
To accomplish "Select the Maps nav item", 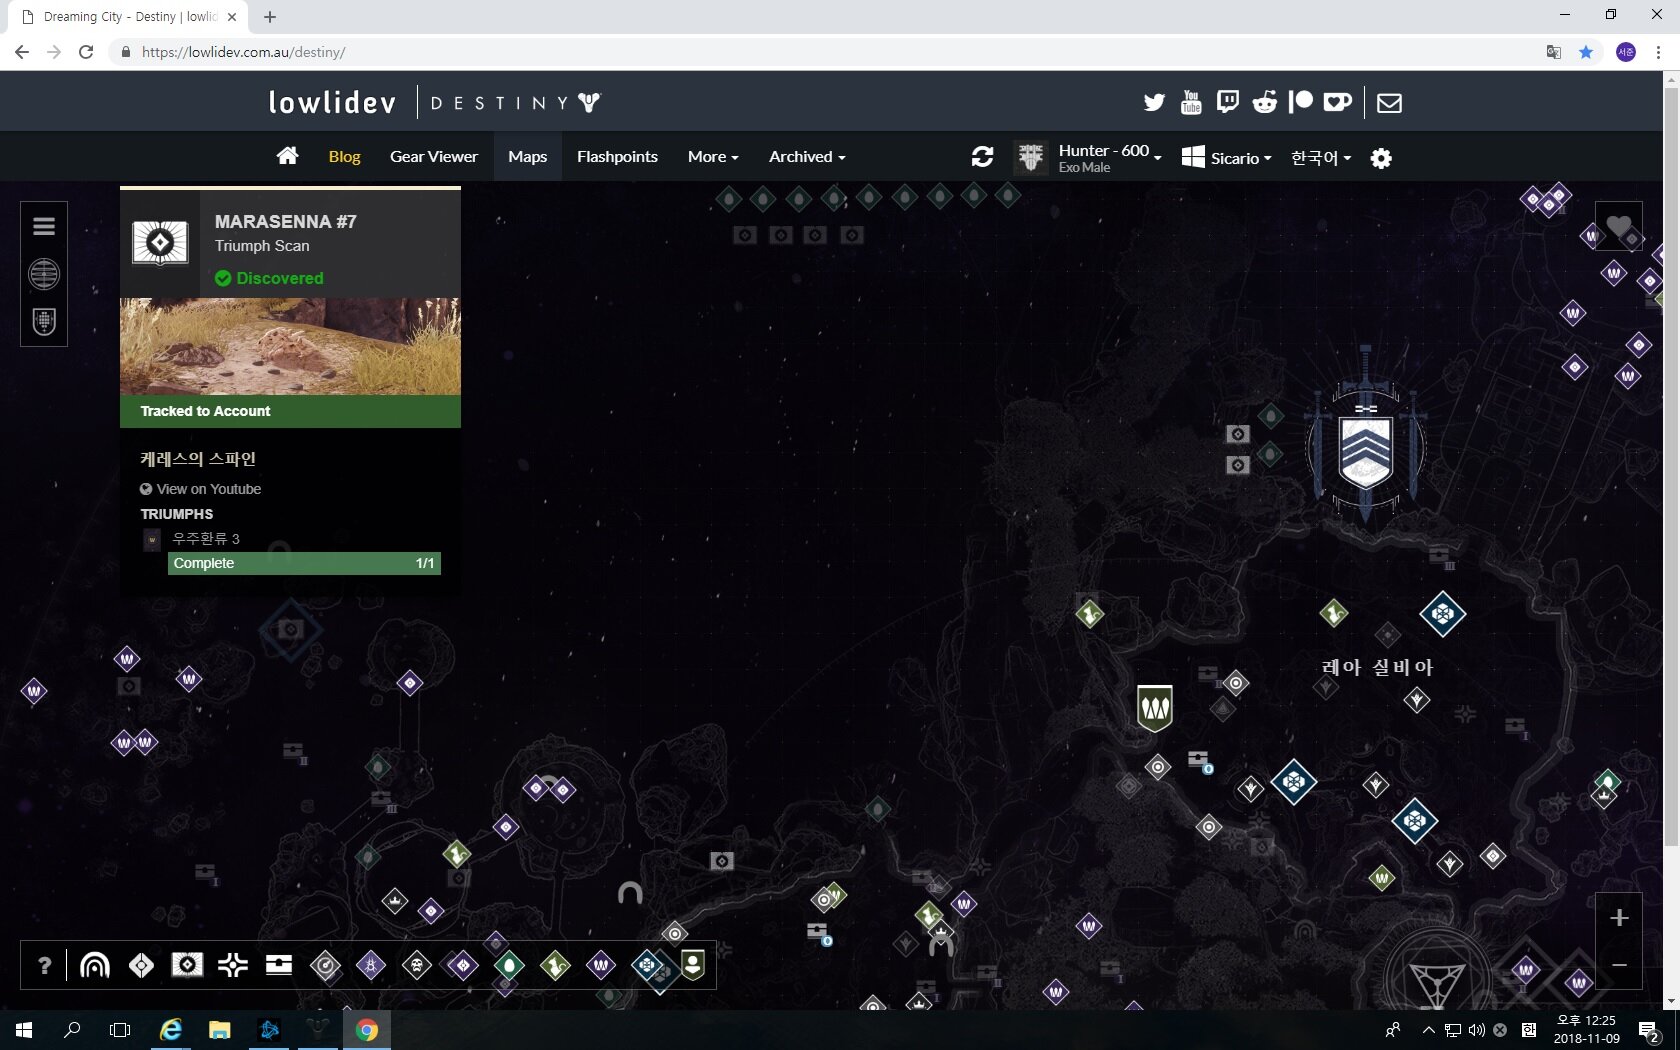I will point(527,157).
